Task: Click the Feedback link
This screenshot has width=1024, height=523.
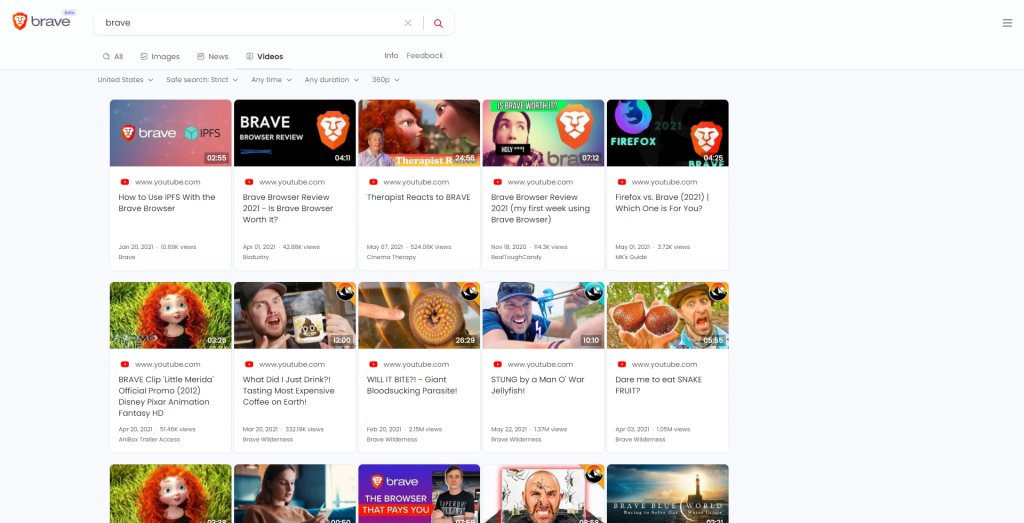Action: 424,56
